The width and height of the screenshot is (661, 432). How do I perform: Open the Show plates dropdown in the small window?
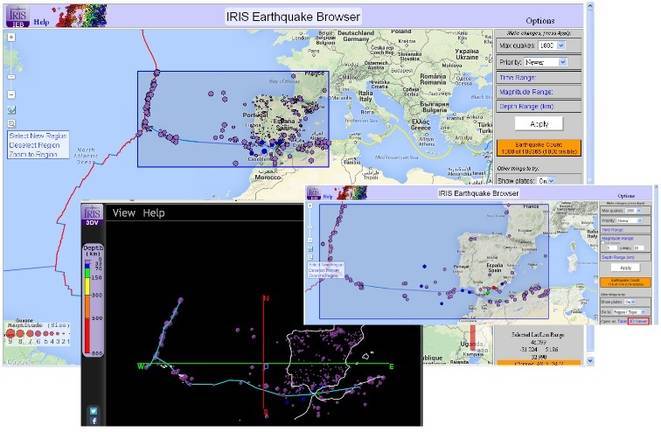pyautogui.click(x=630, y=302)
